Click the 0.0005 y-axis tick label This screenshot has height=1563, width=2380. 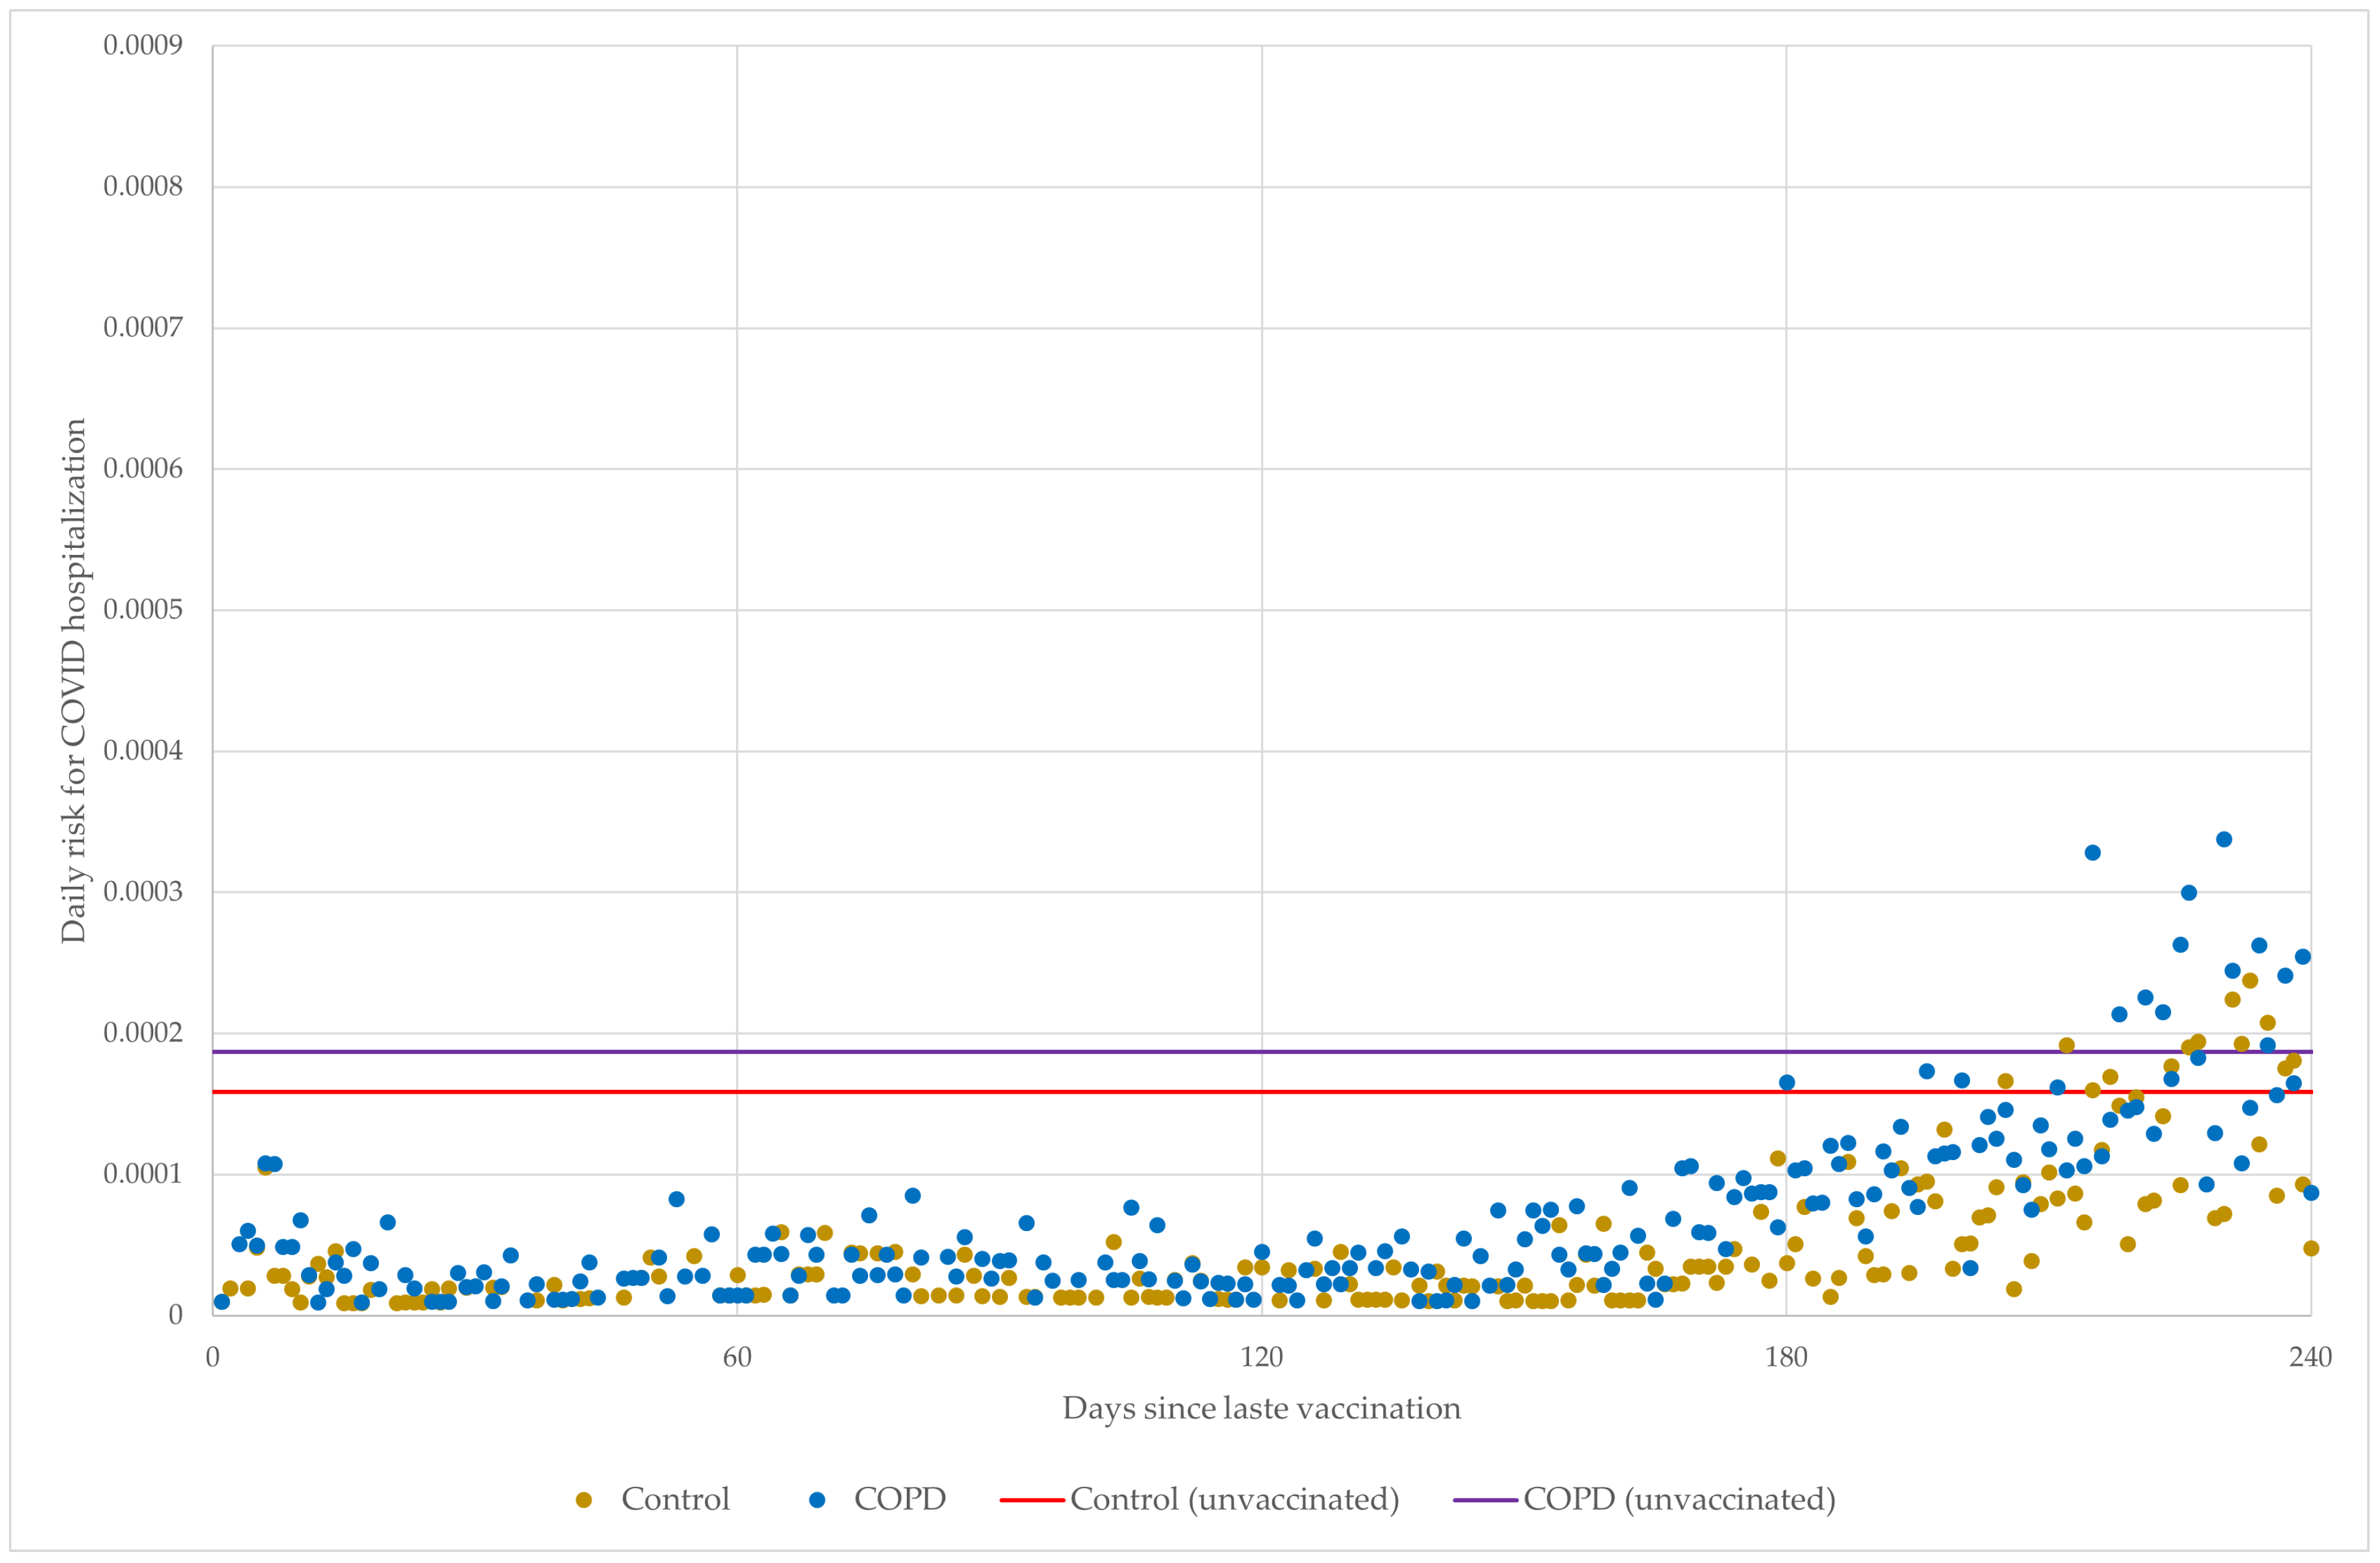point(143,609)
